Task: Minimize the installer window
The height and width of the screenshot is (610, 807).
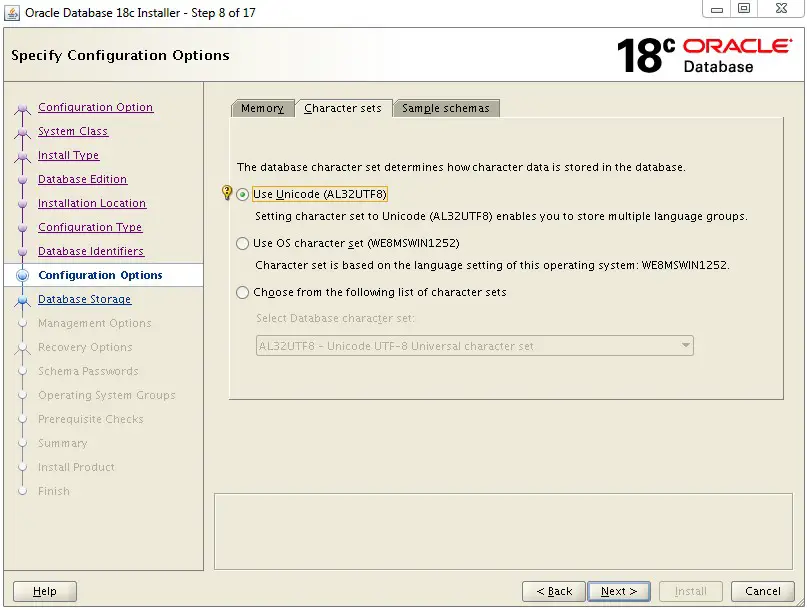Action: [x=717, y=9]
